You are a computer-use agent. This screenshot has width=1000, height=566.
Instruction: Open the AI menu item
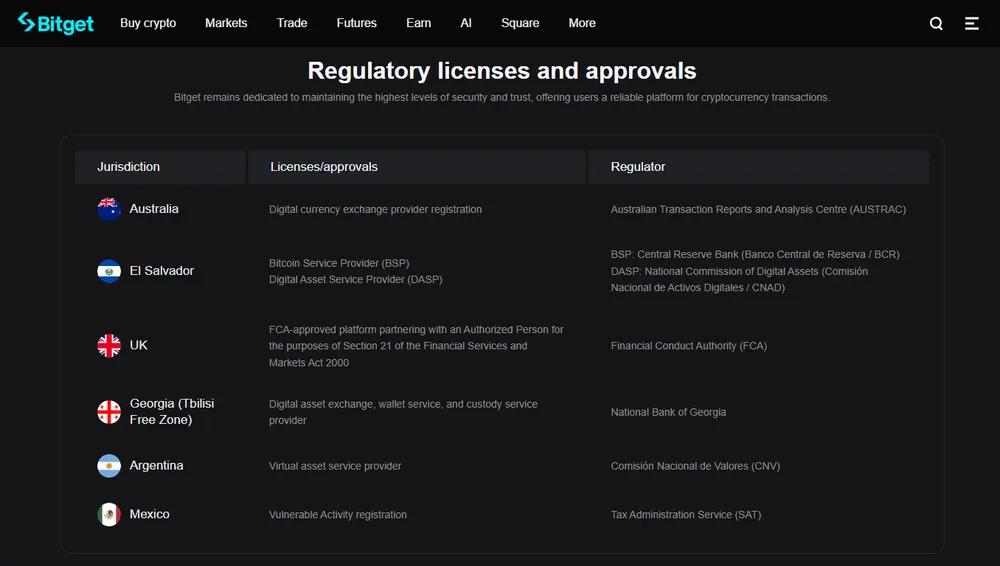466,23
